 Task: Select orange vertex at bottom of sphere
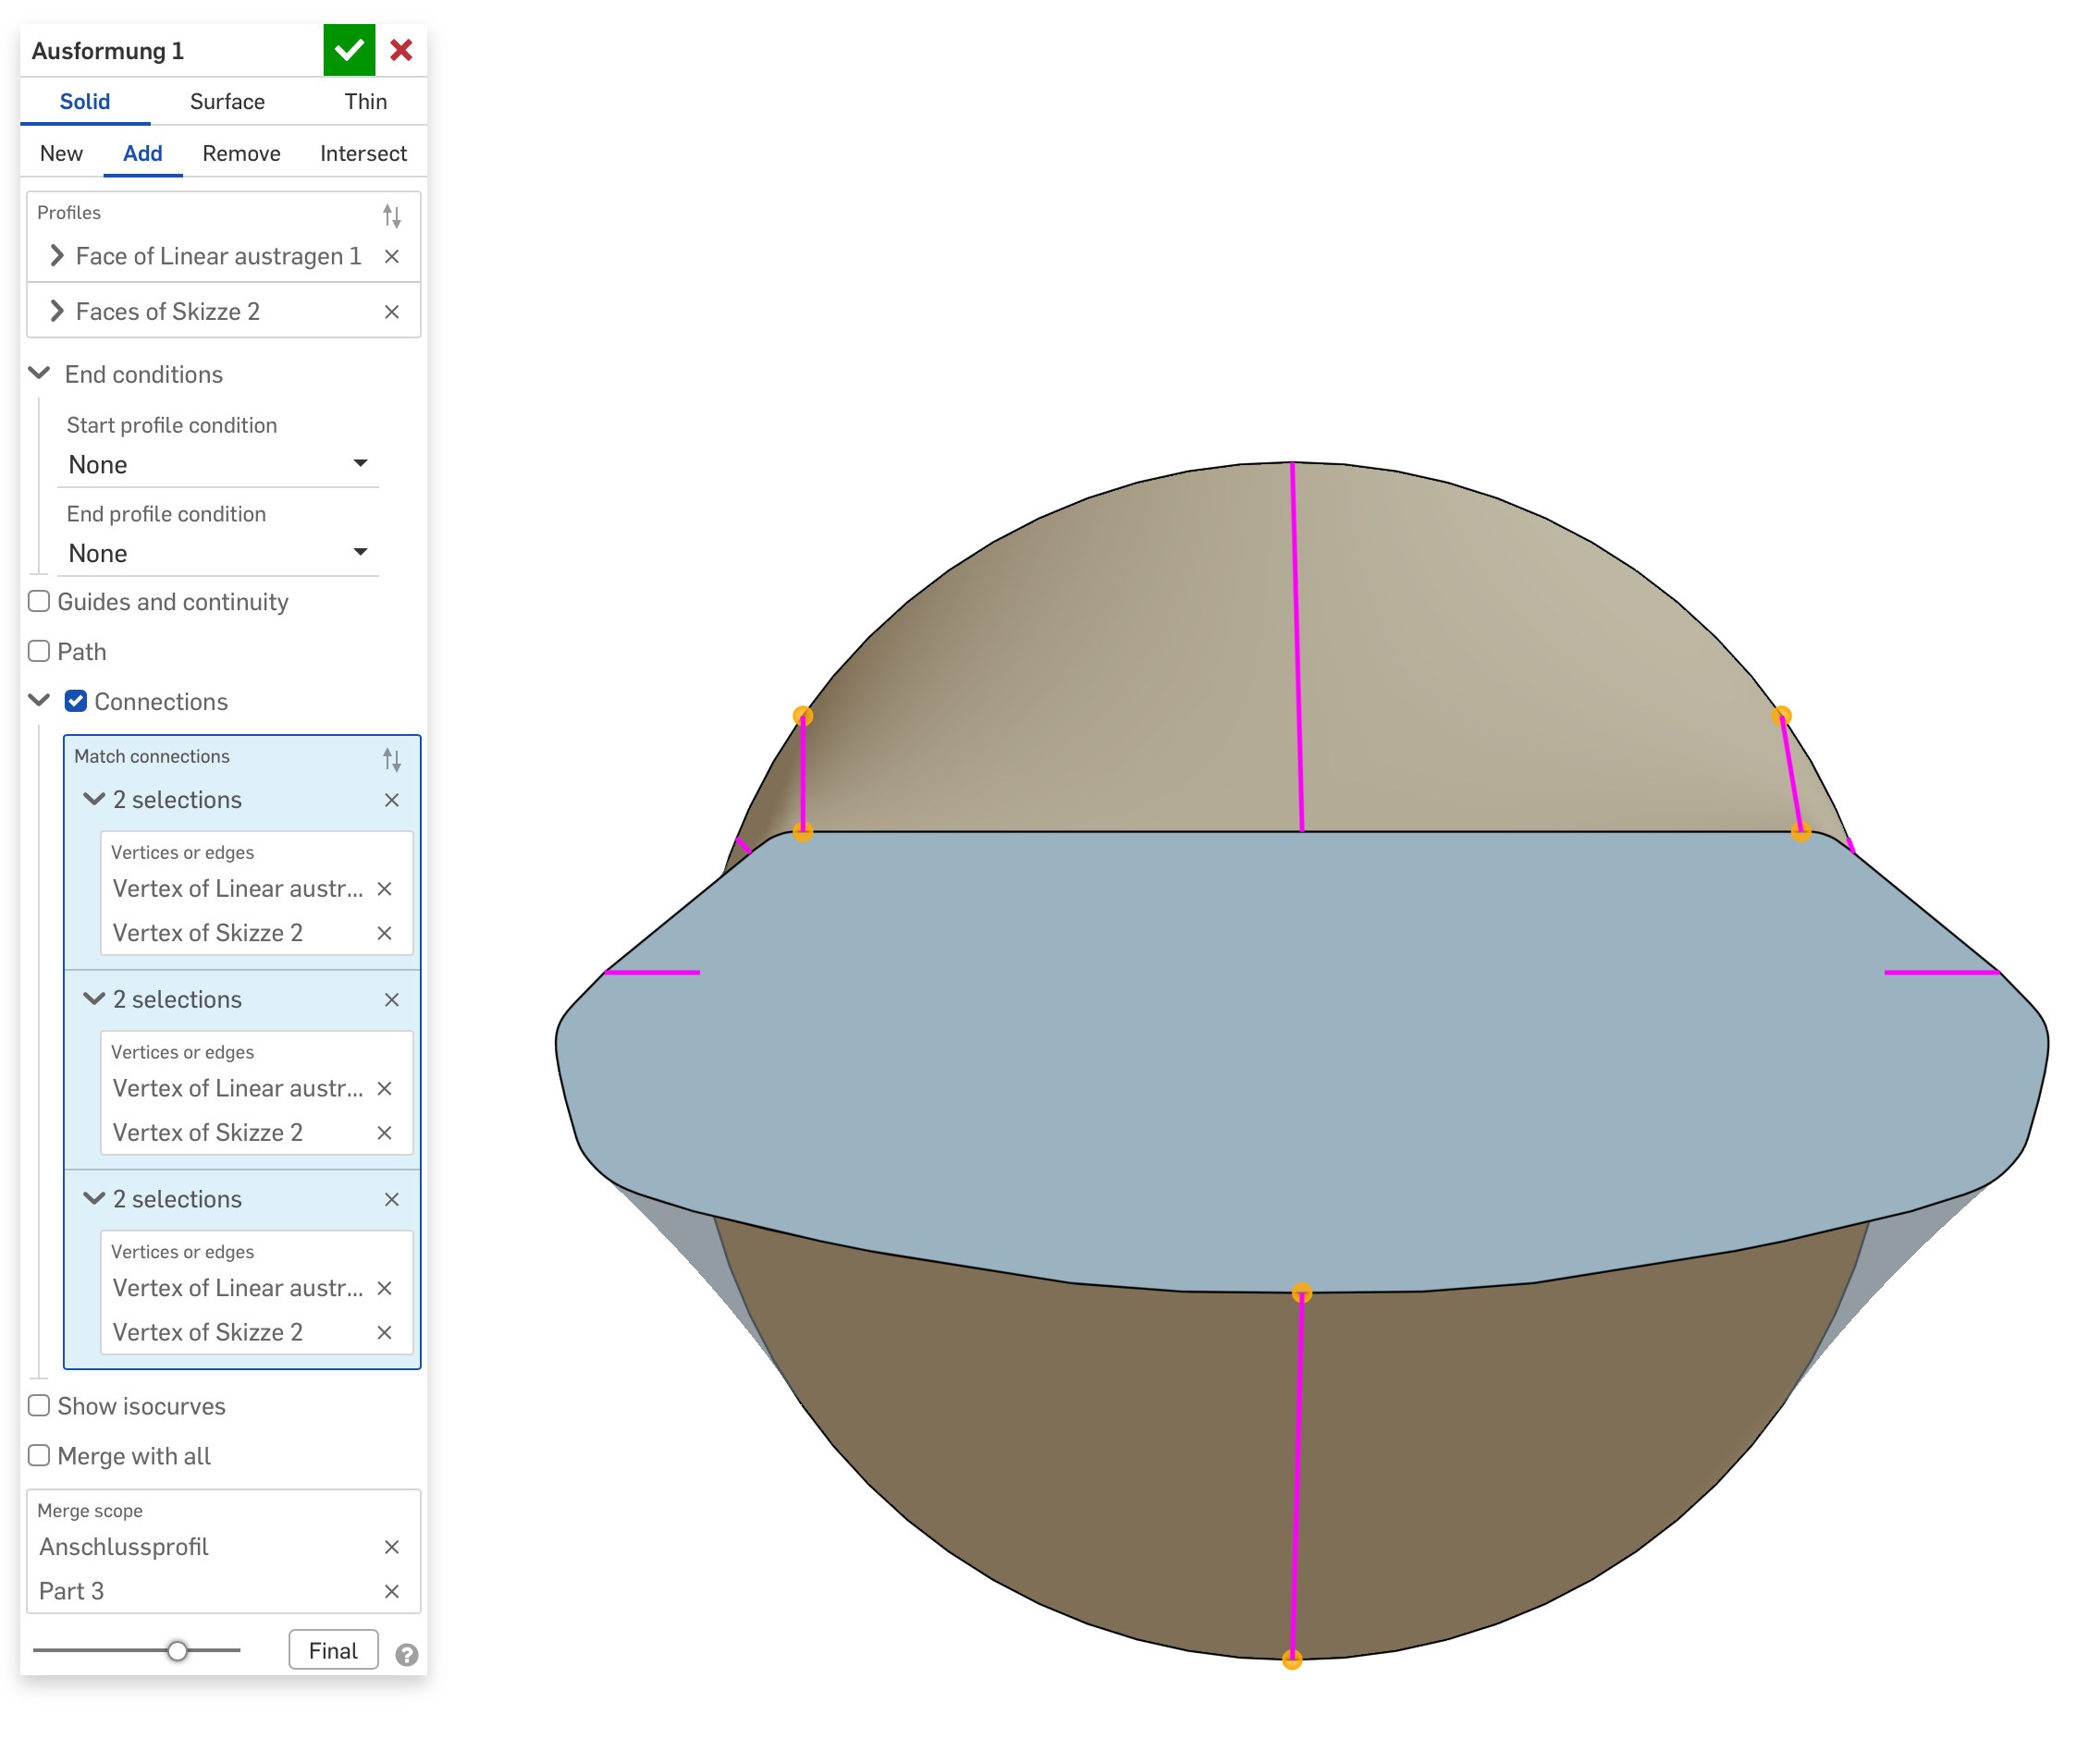click(1292, 1660)
